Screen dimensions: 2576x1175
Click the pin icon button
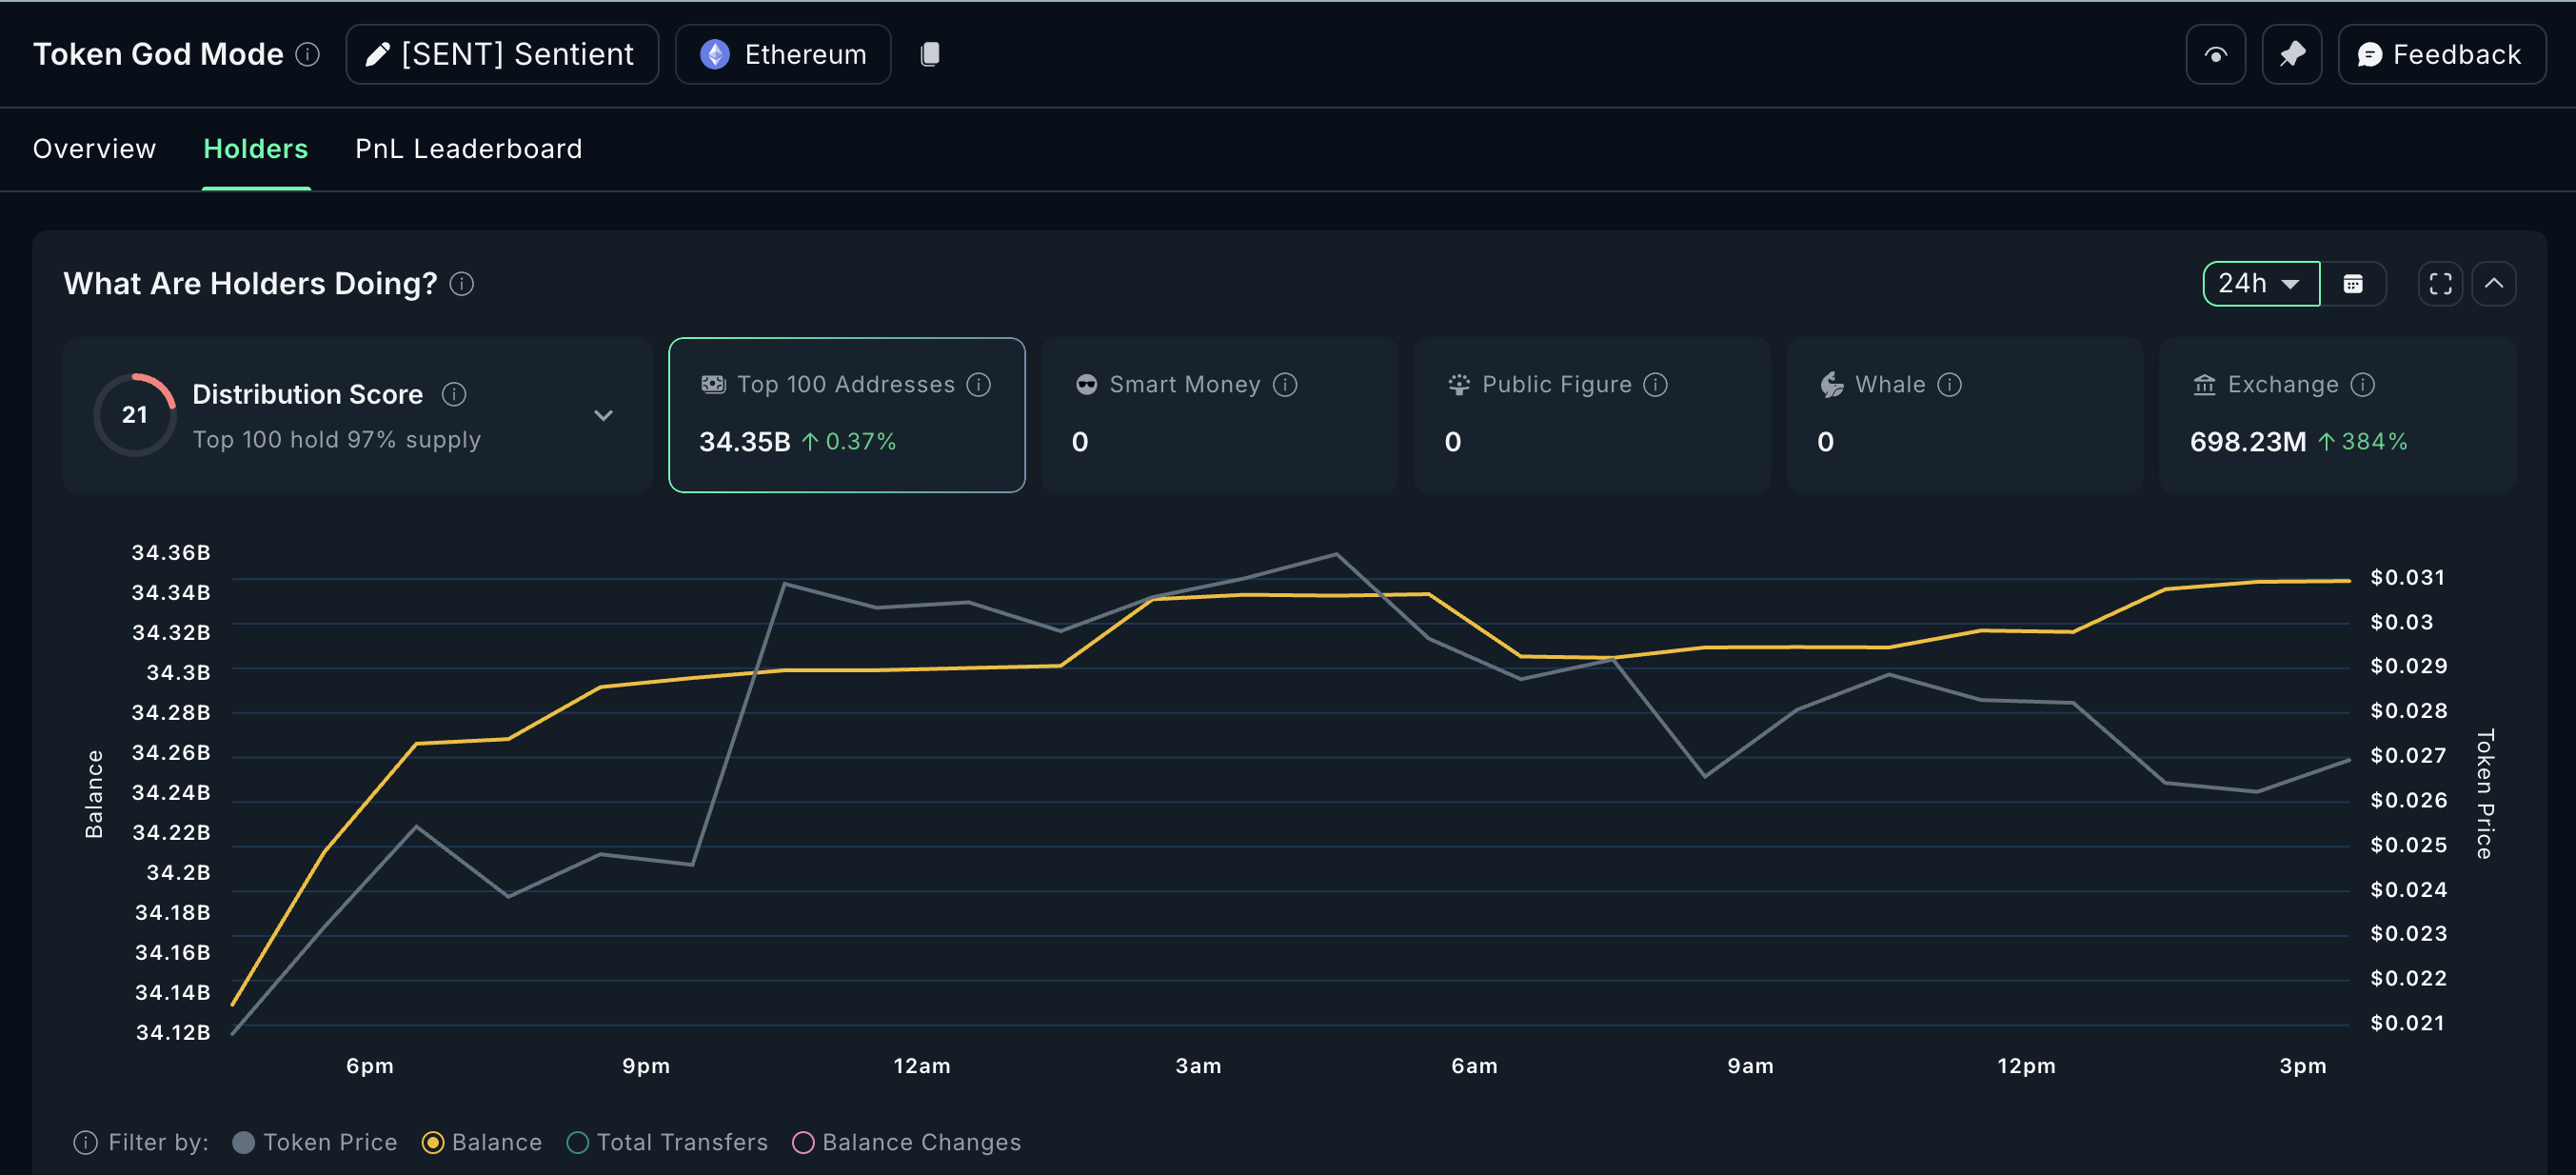[x=2291, y=55]
